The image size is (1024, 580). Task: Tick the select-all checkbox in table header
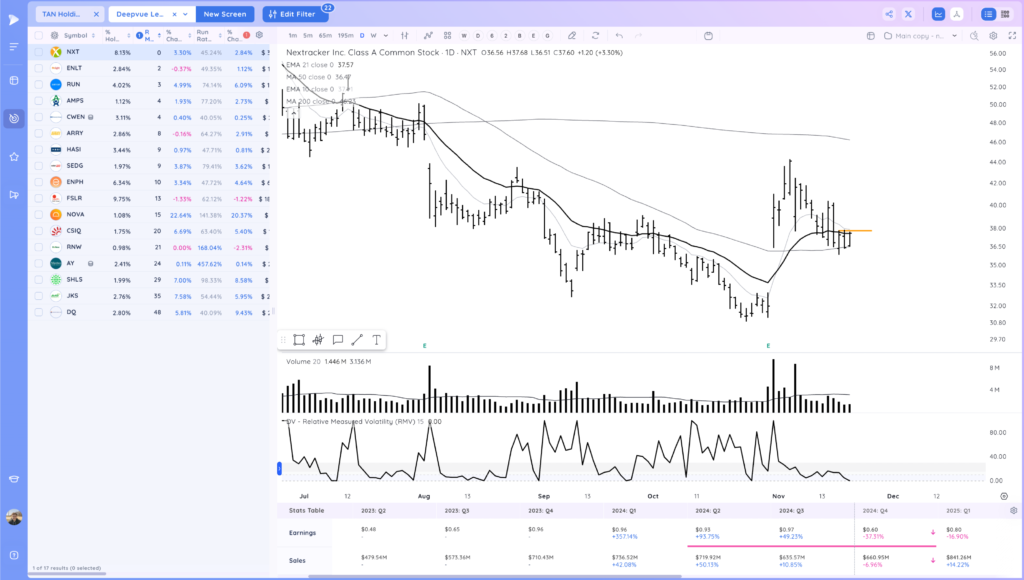[39, 35]
